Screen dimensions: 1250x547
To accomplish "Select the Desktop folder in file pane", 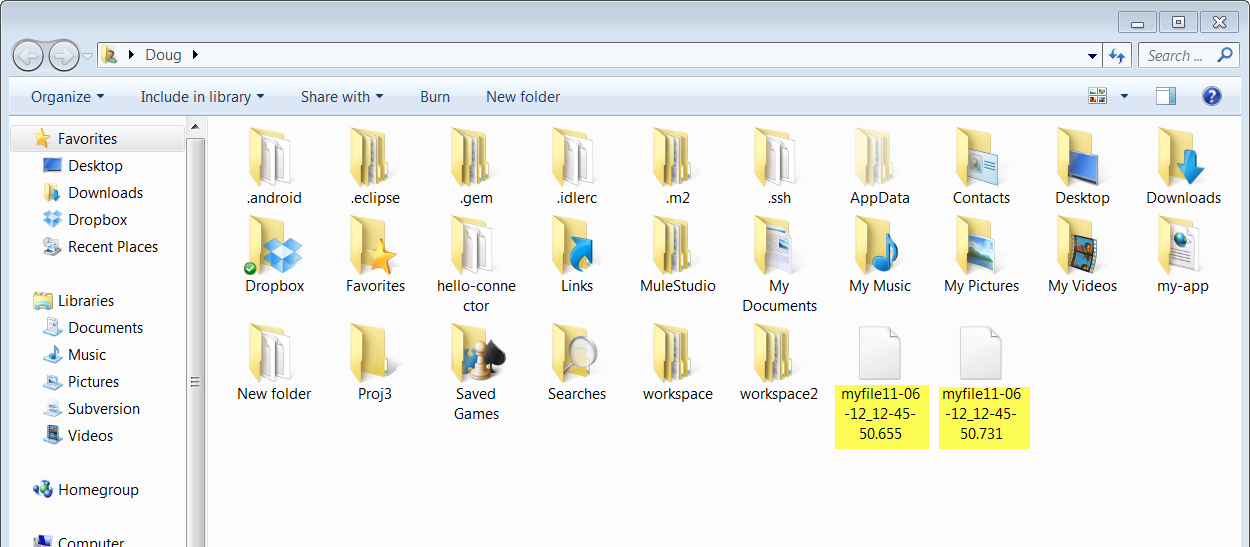I will click(x=1082, y=167).
